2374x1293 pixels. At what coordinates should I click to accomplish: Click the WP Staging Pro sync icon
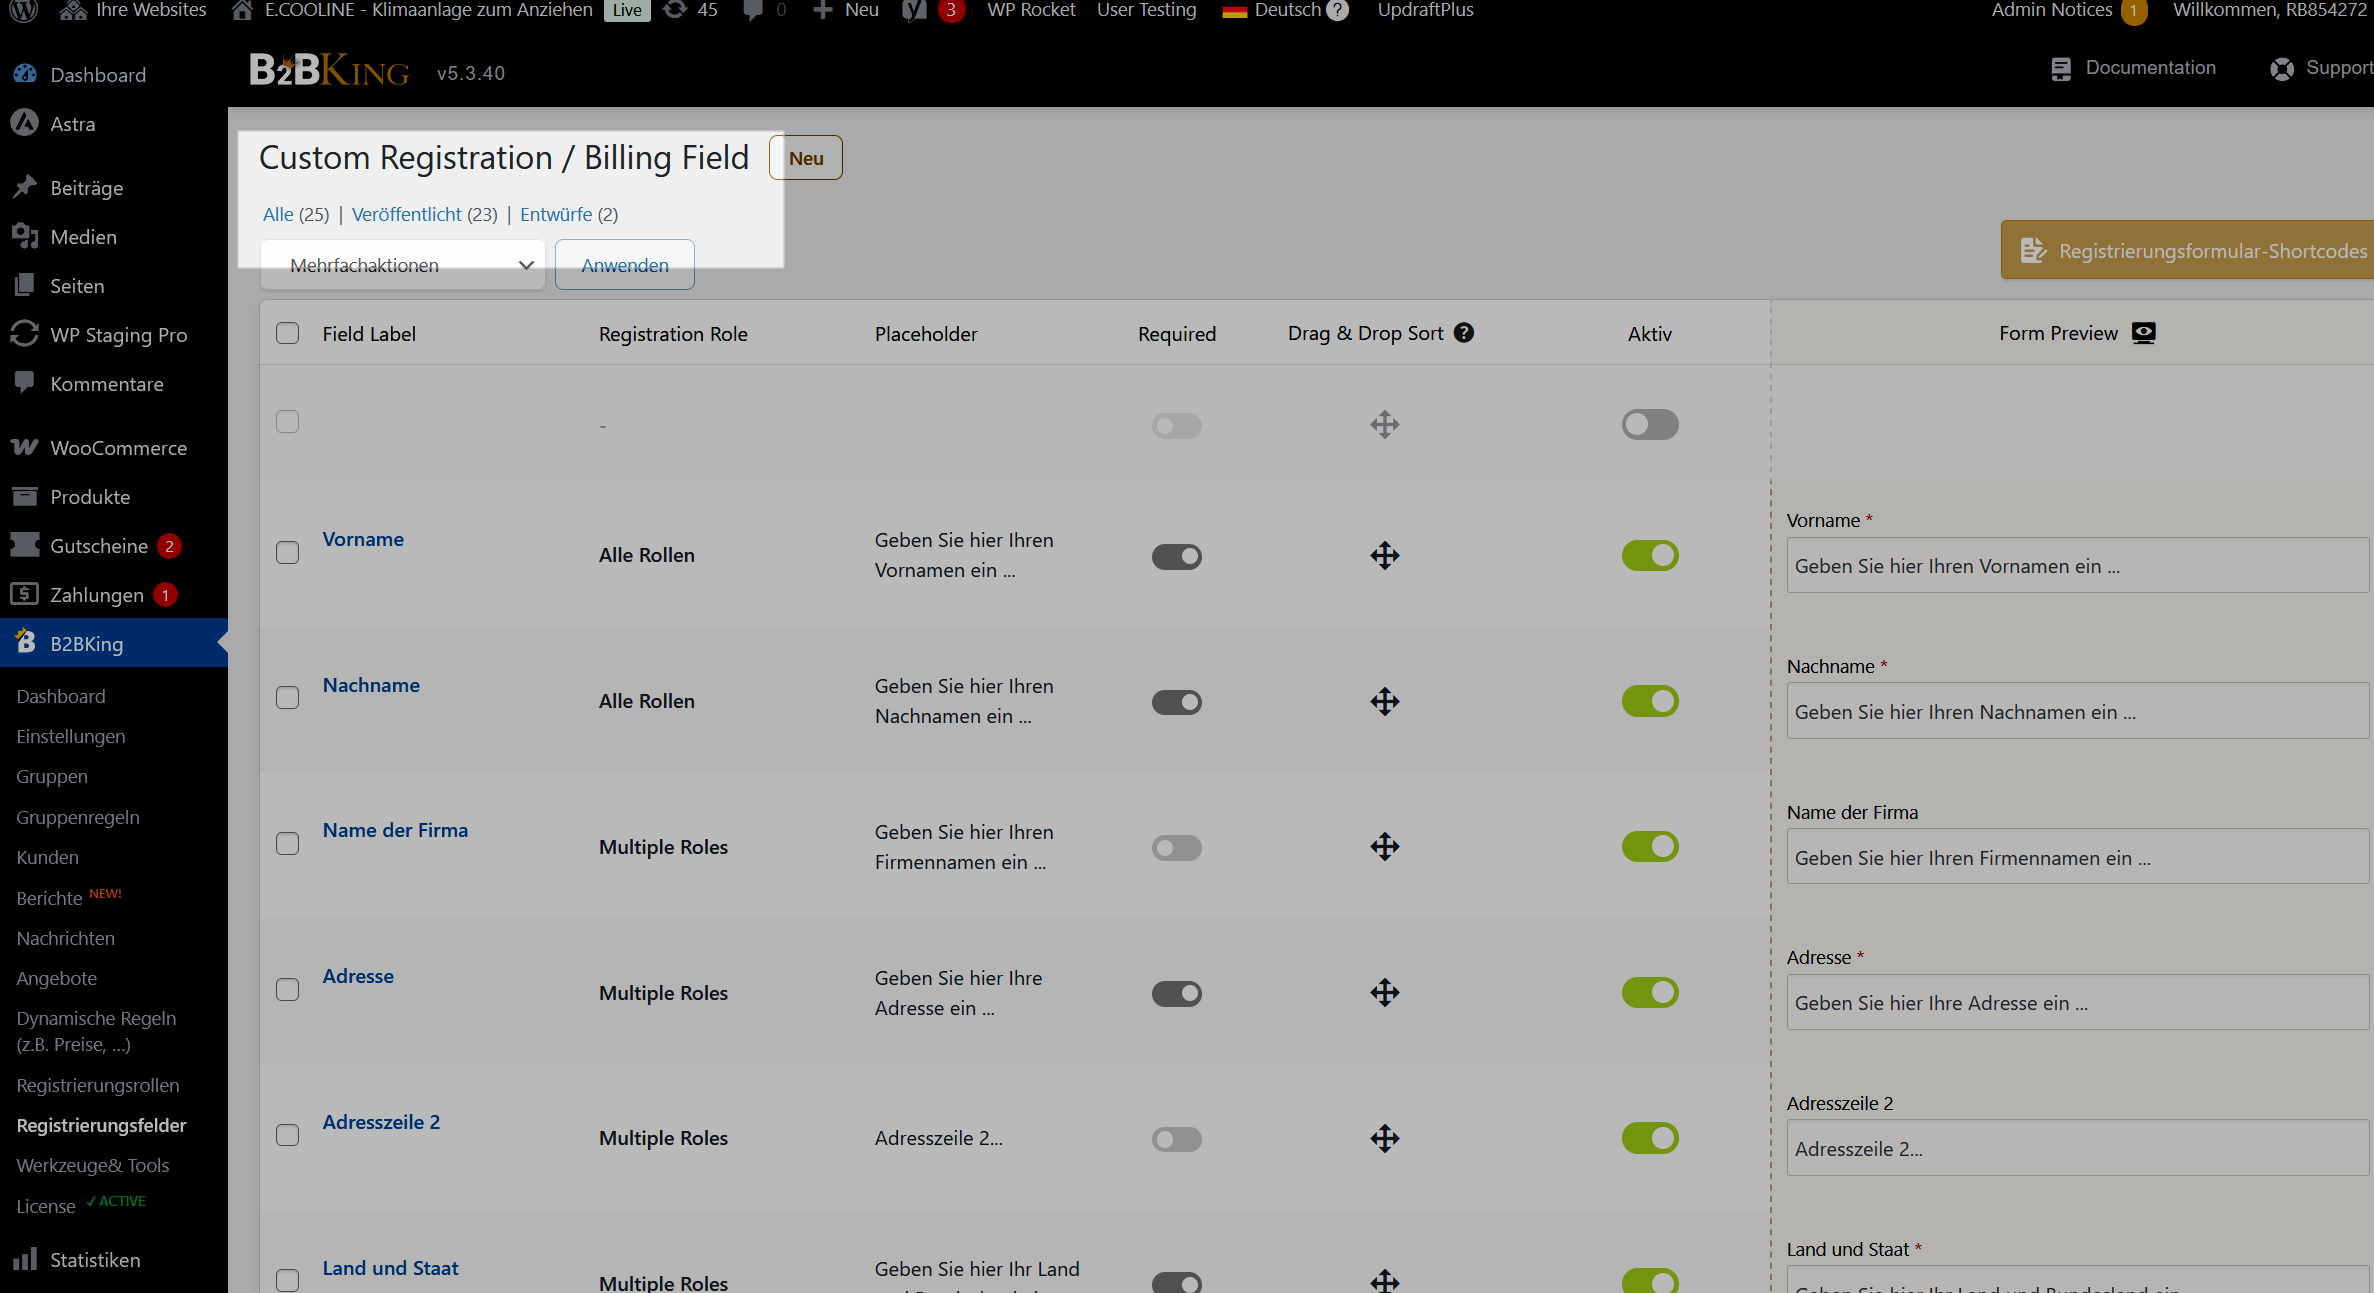tap(25, 334)
